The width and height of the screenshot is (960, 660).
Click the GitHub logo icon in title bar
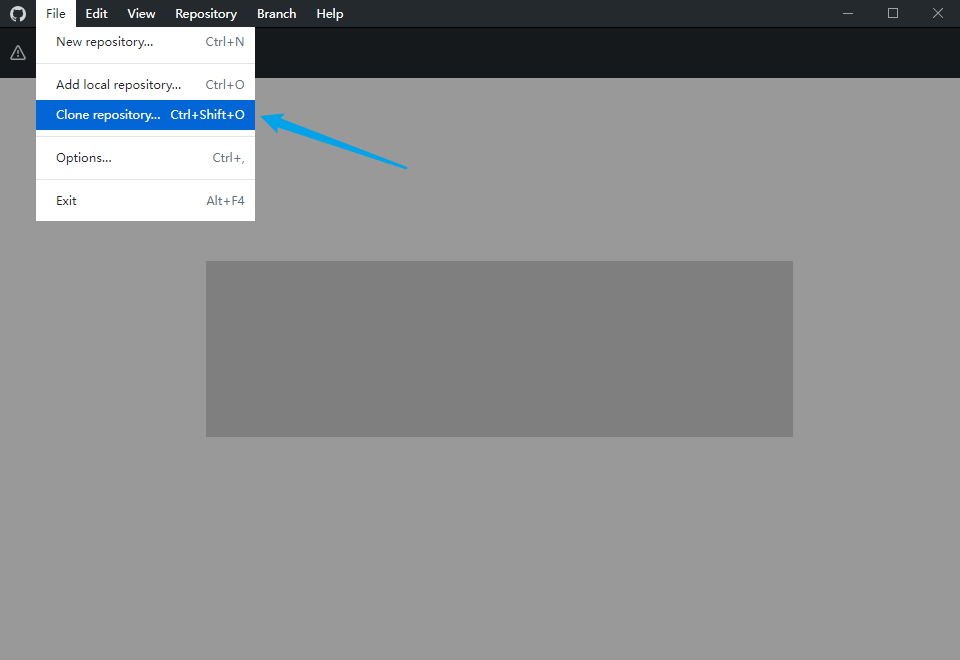pos(18,14)
